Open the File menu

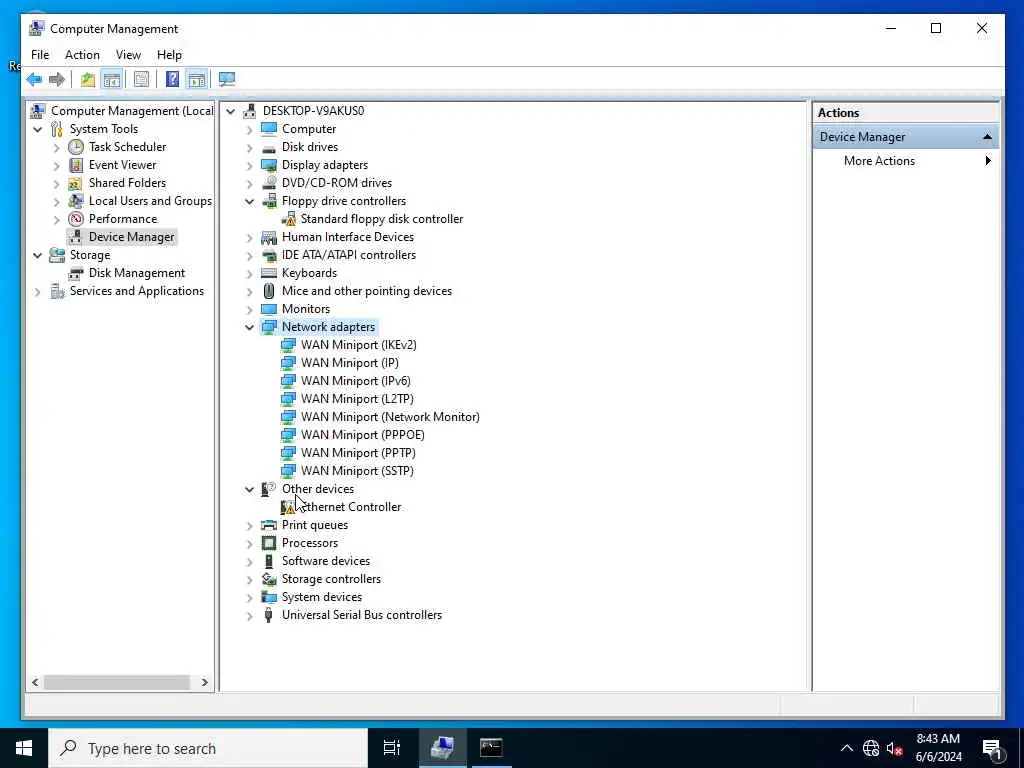[x=40, y=55]
